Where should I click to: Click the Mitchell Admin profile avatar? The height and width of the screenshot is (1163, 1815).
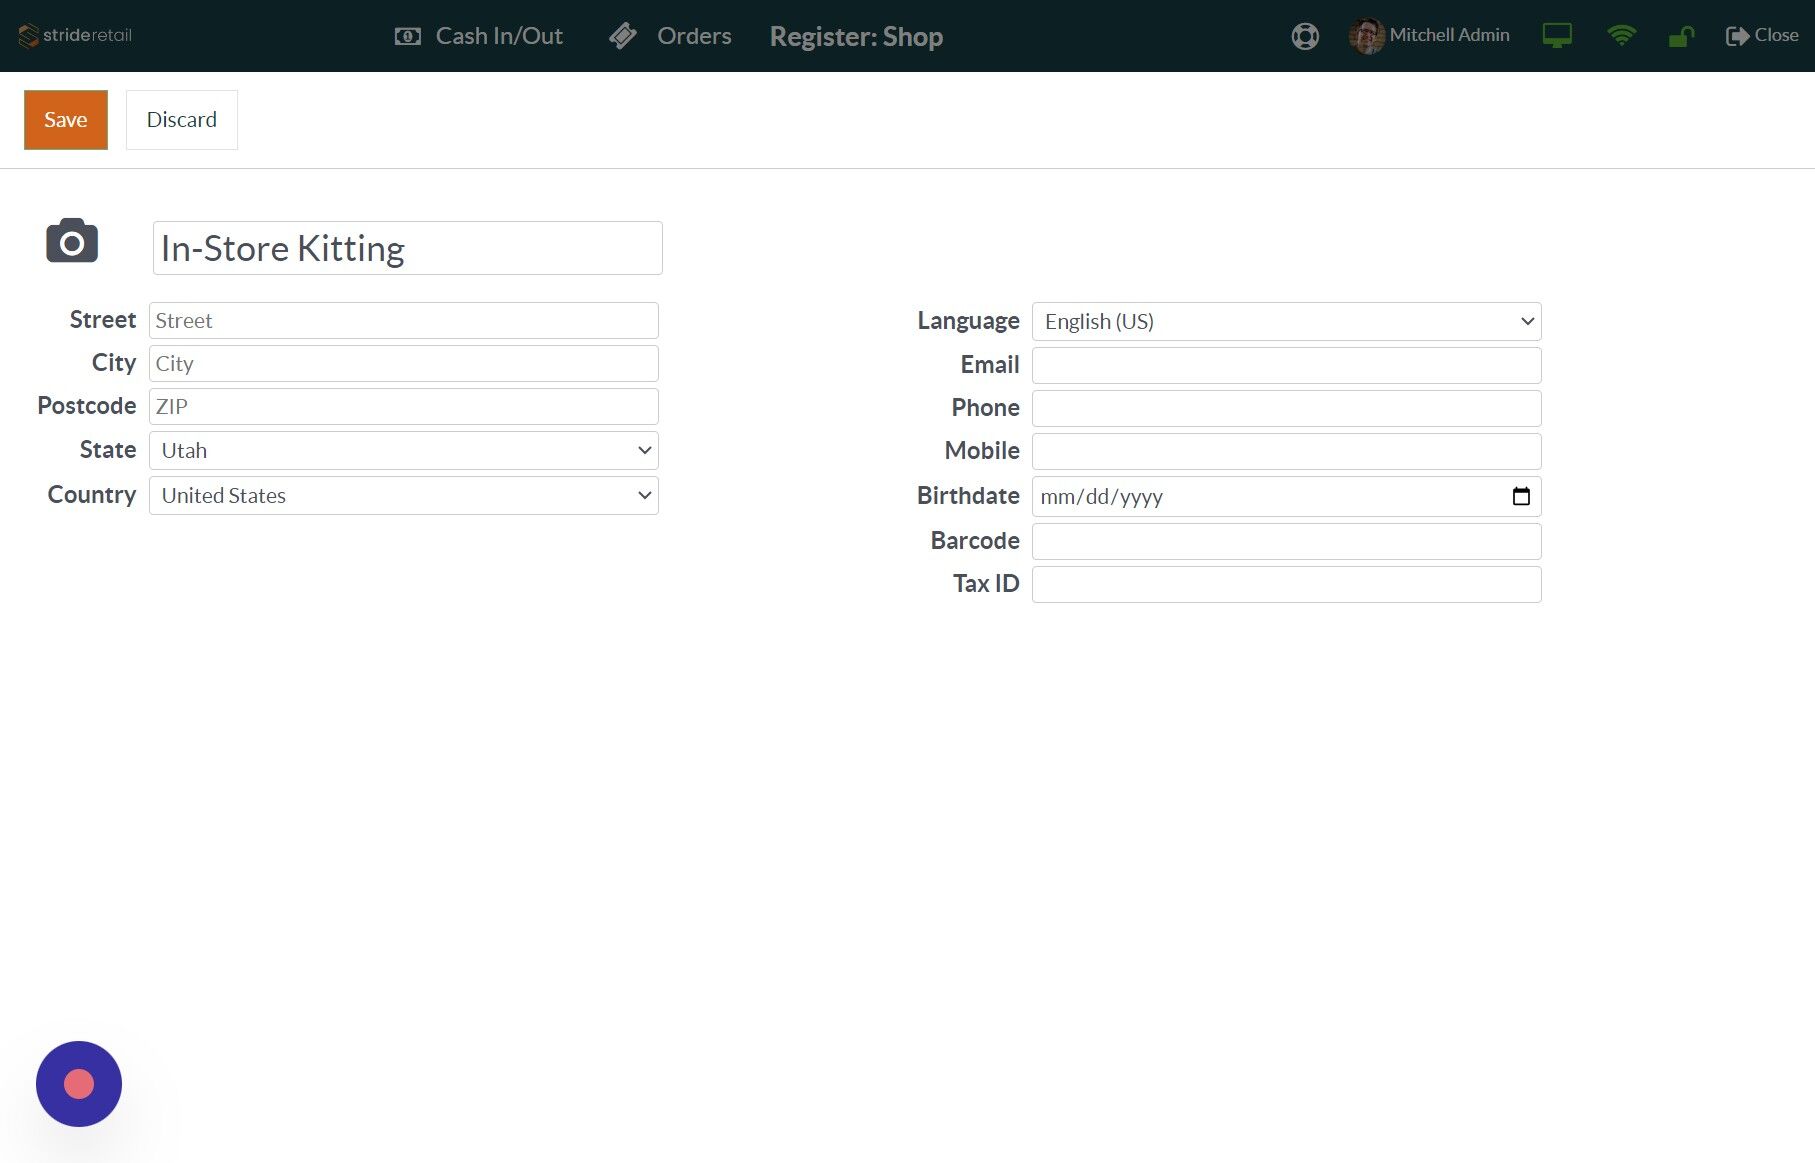pos(1364,35)
